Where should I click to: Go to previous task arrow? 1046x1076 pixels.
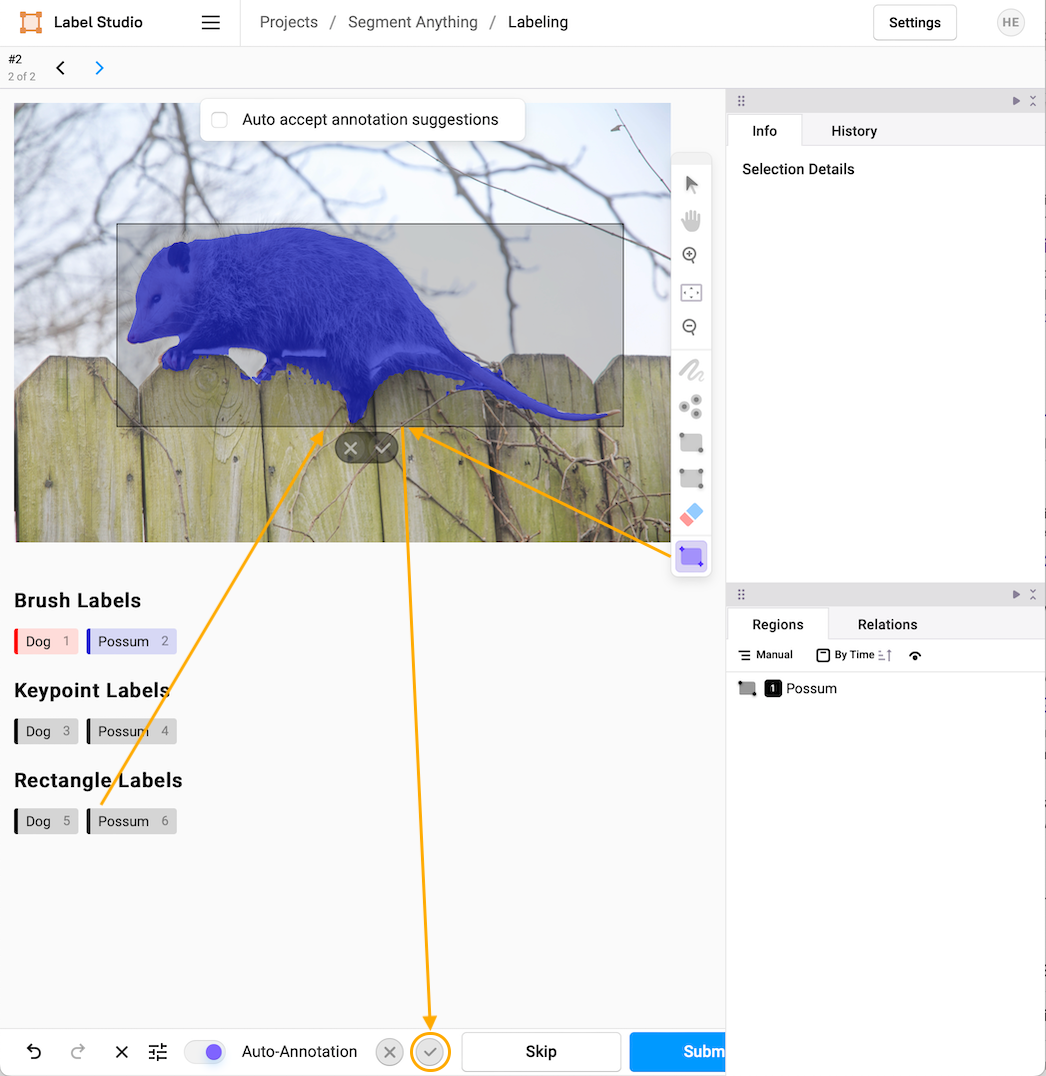click(61, 67)
